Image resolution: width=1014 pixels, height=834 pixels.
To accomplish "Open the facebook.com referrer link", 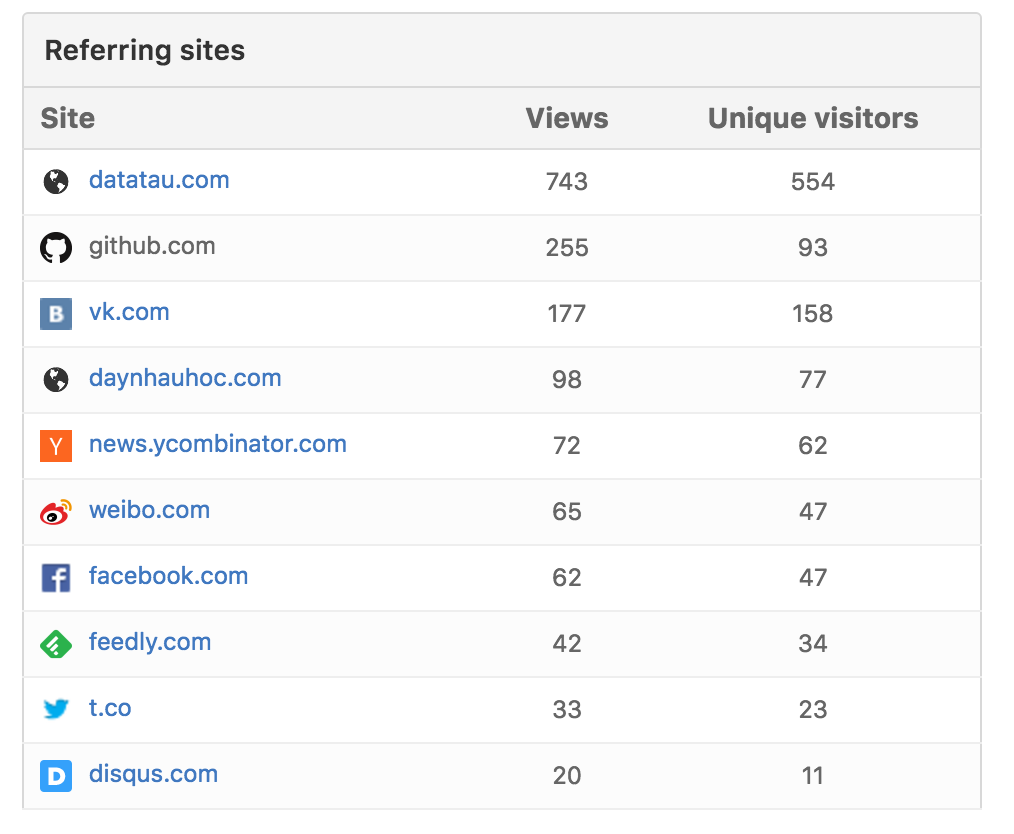I will click(x=168, y=575).
